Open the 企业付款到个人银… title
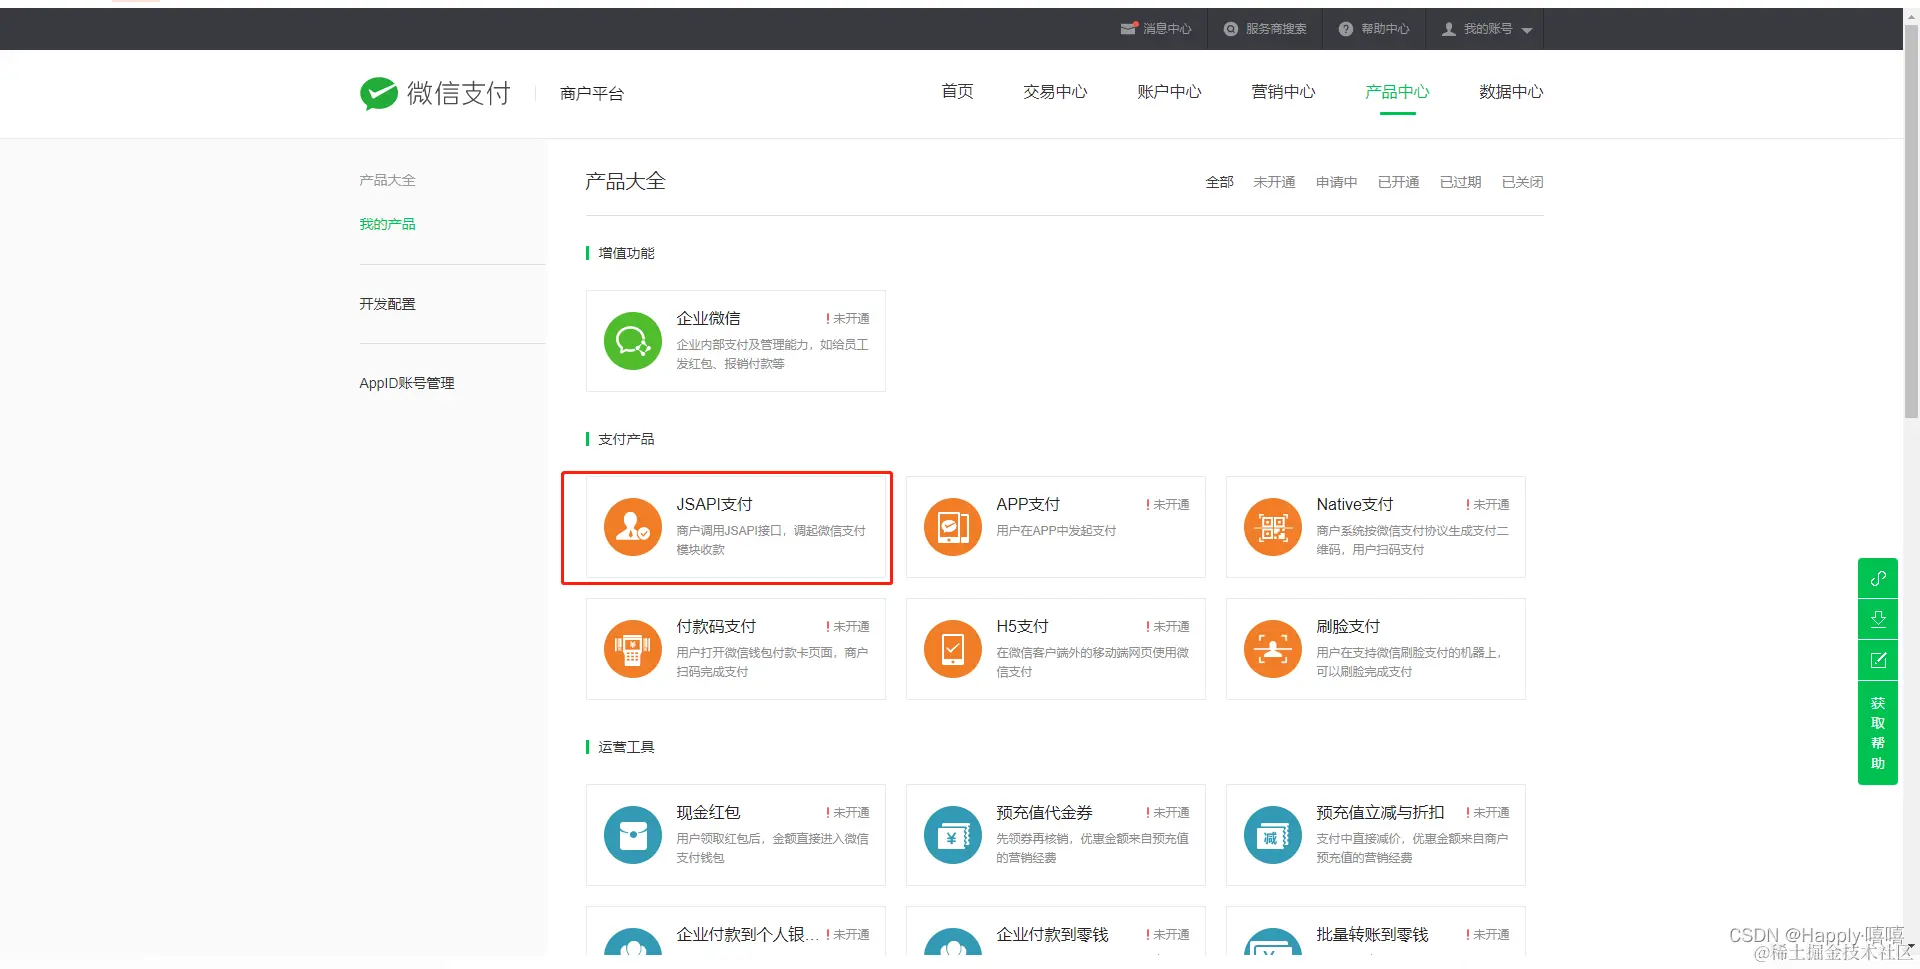The width and height of the screenshot is (1920, 969). click(747, 935)
